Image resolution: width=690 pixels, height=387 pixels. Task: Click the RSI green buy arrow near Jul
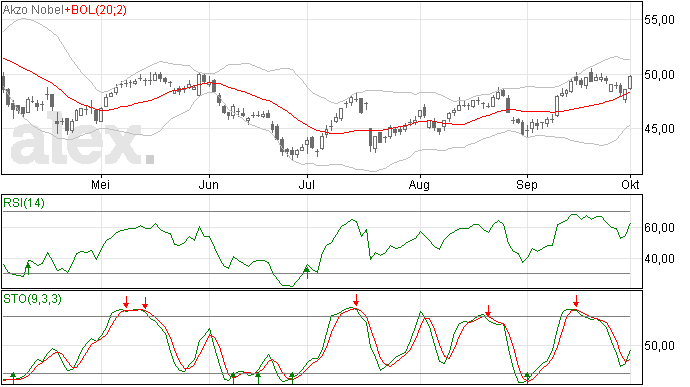coord(307,273)
